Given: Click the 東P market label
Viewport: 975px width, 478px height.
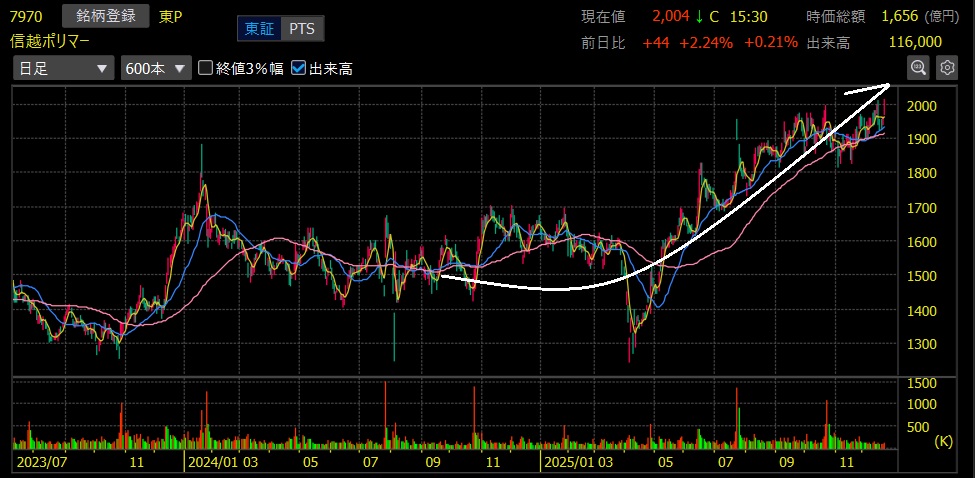Looking at the screenshot, I should [x=171, y=17].
